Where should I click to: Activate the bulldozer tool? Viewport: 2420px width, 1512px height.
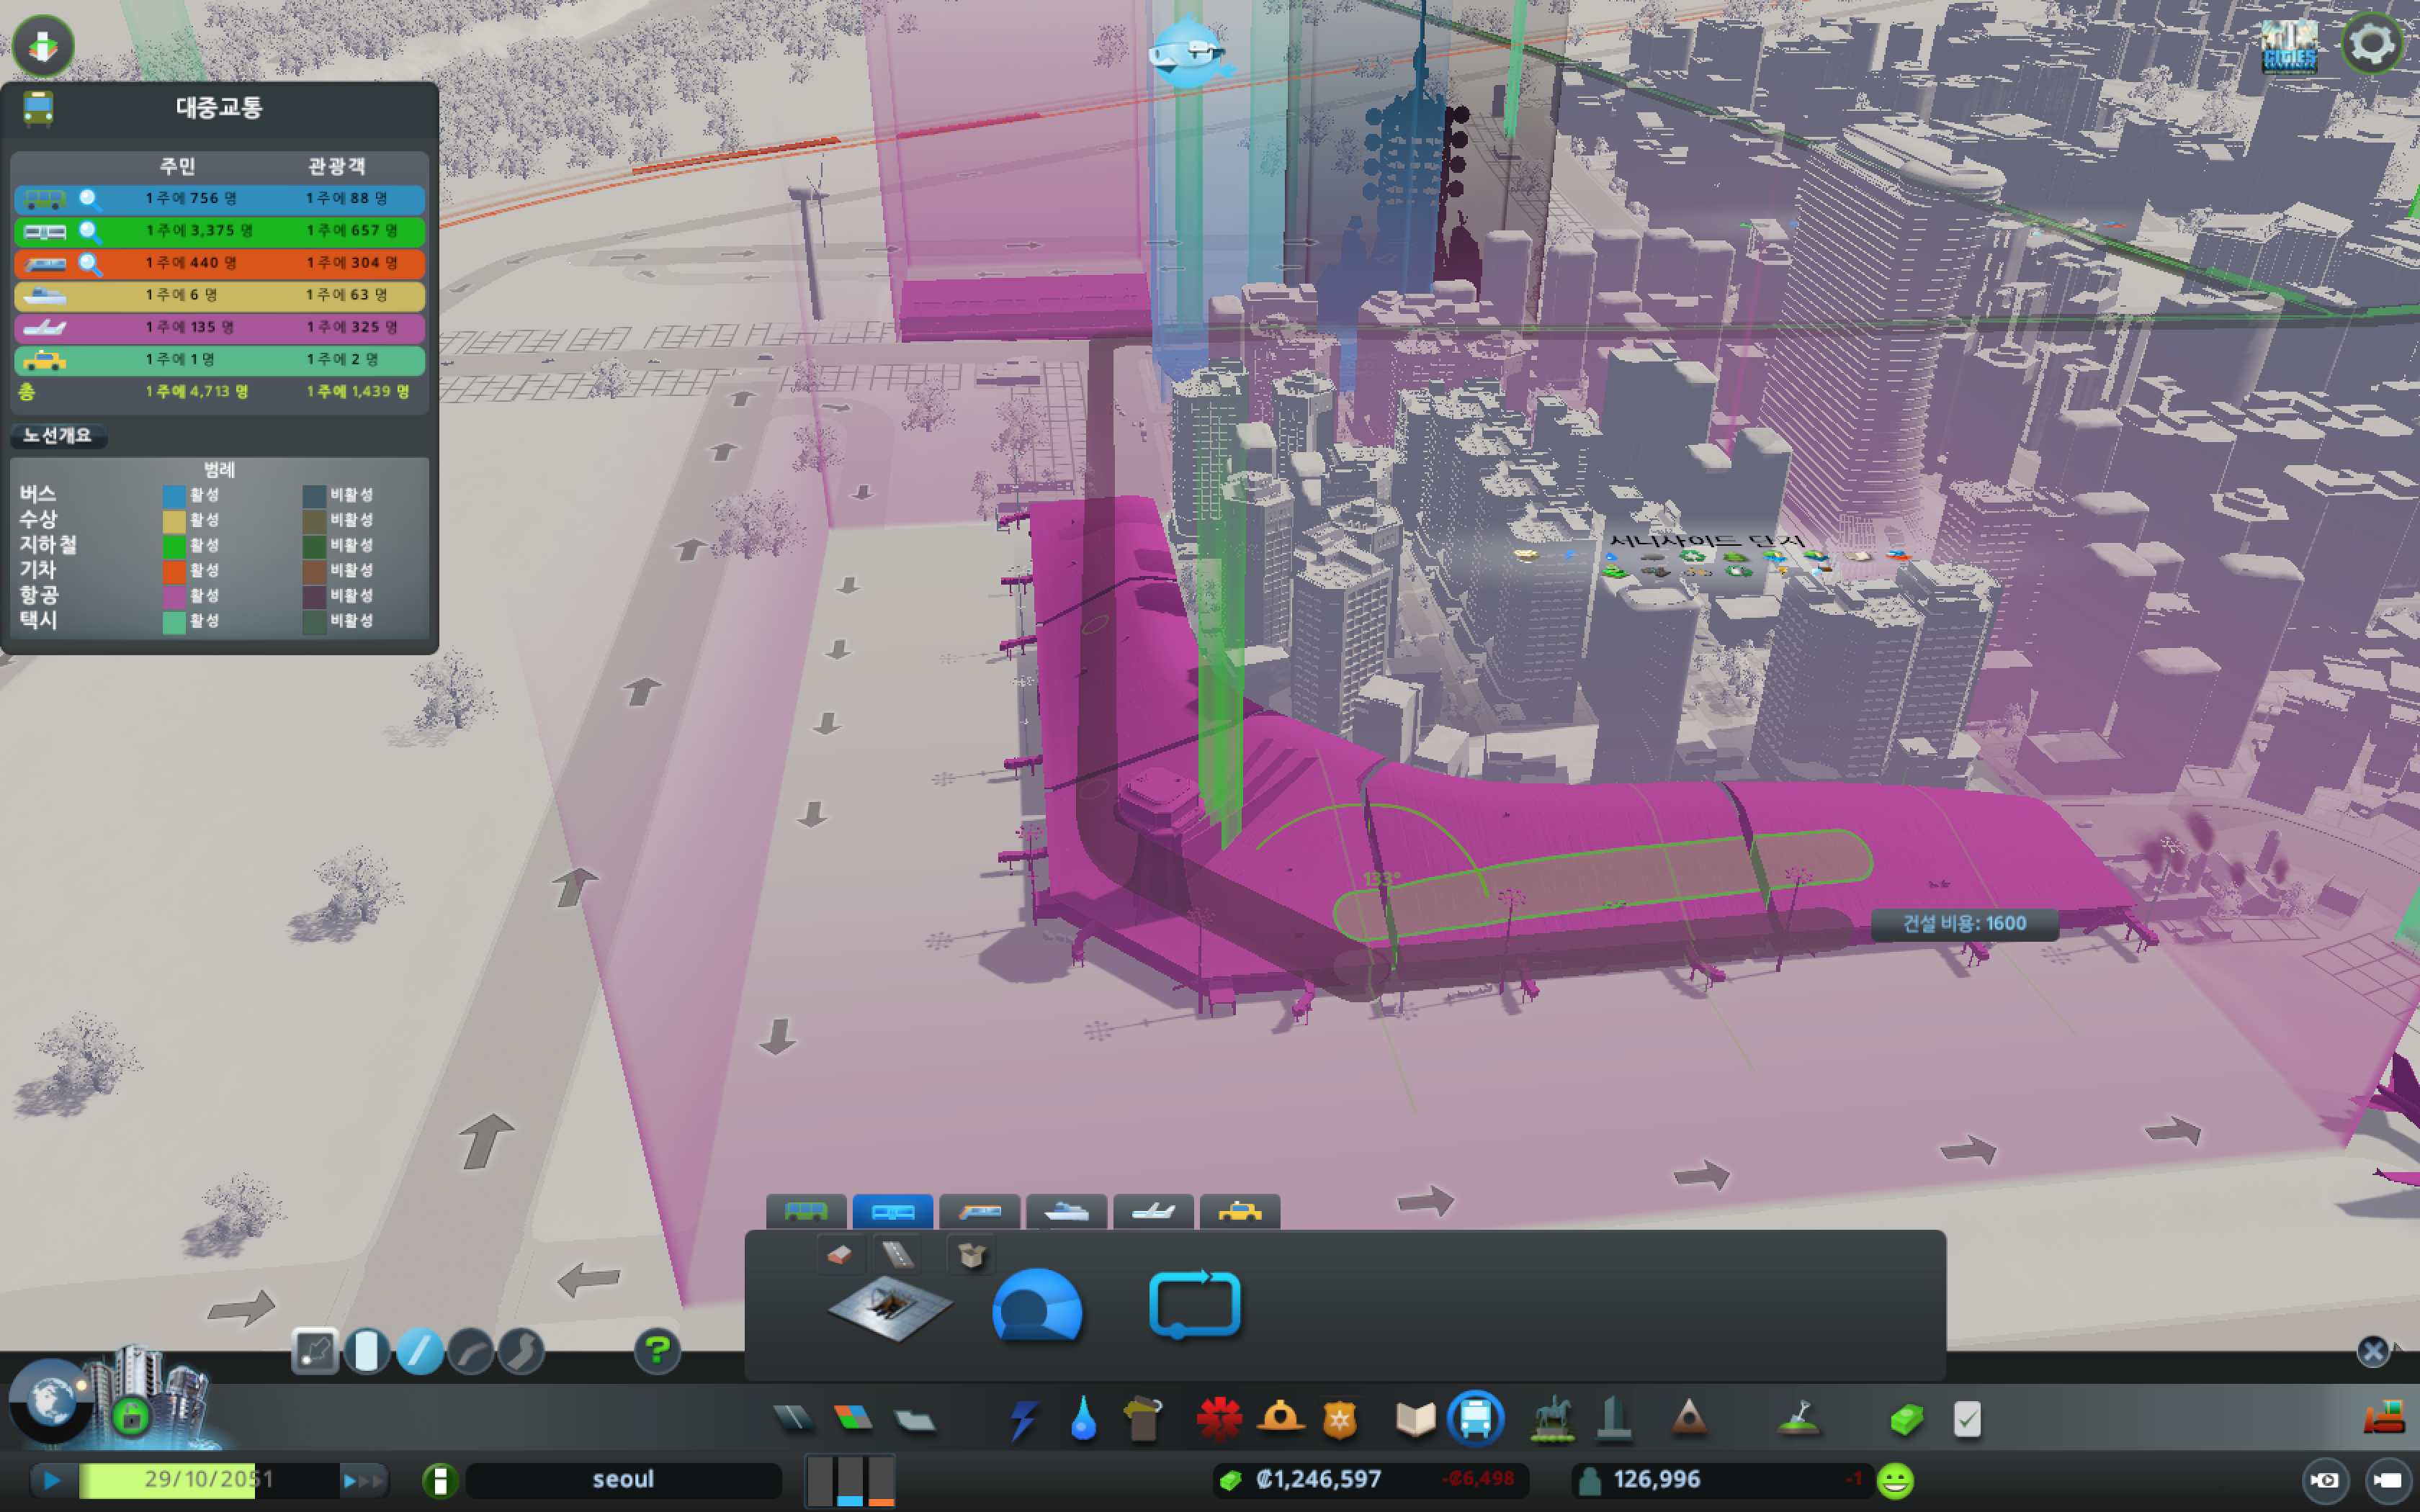[2384, 1417]
